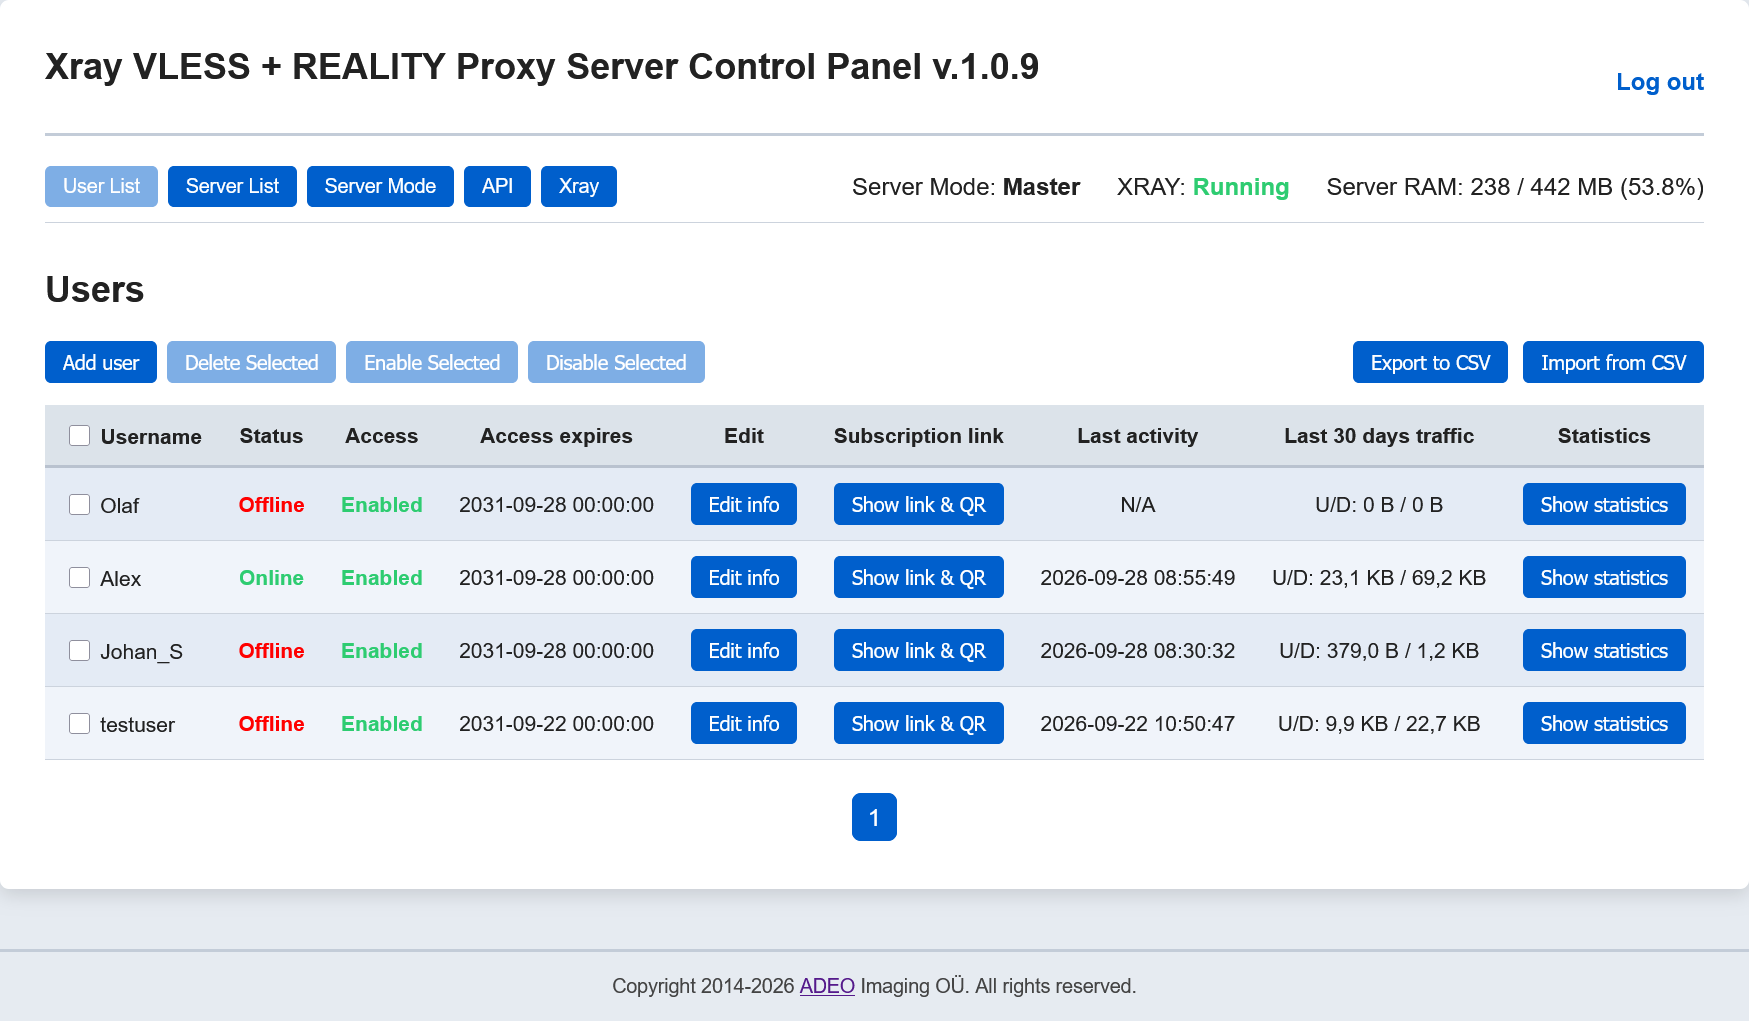Image resolution: width=1749 pixels, height=1021 pixels.
Task: Open the ADEO link in footer
Action: point(827,986)
